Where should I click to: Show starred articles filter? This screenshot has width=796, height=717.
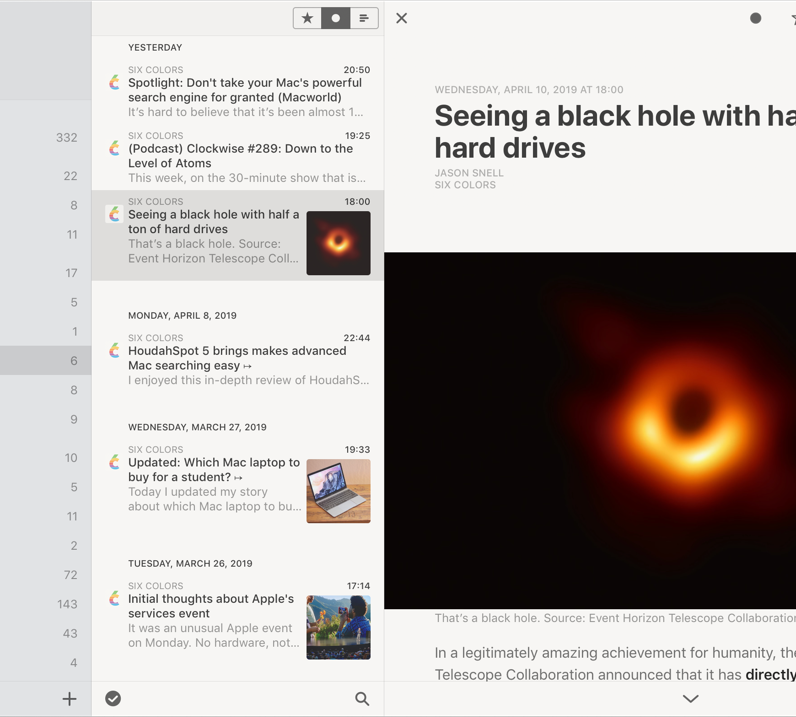pos(307,18)
